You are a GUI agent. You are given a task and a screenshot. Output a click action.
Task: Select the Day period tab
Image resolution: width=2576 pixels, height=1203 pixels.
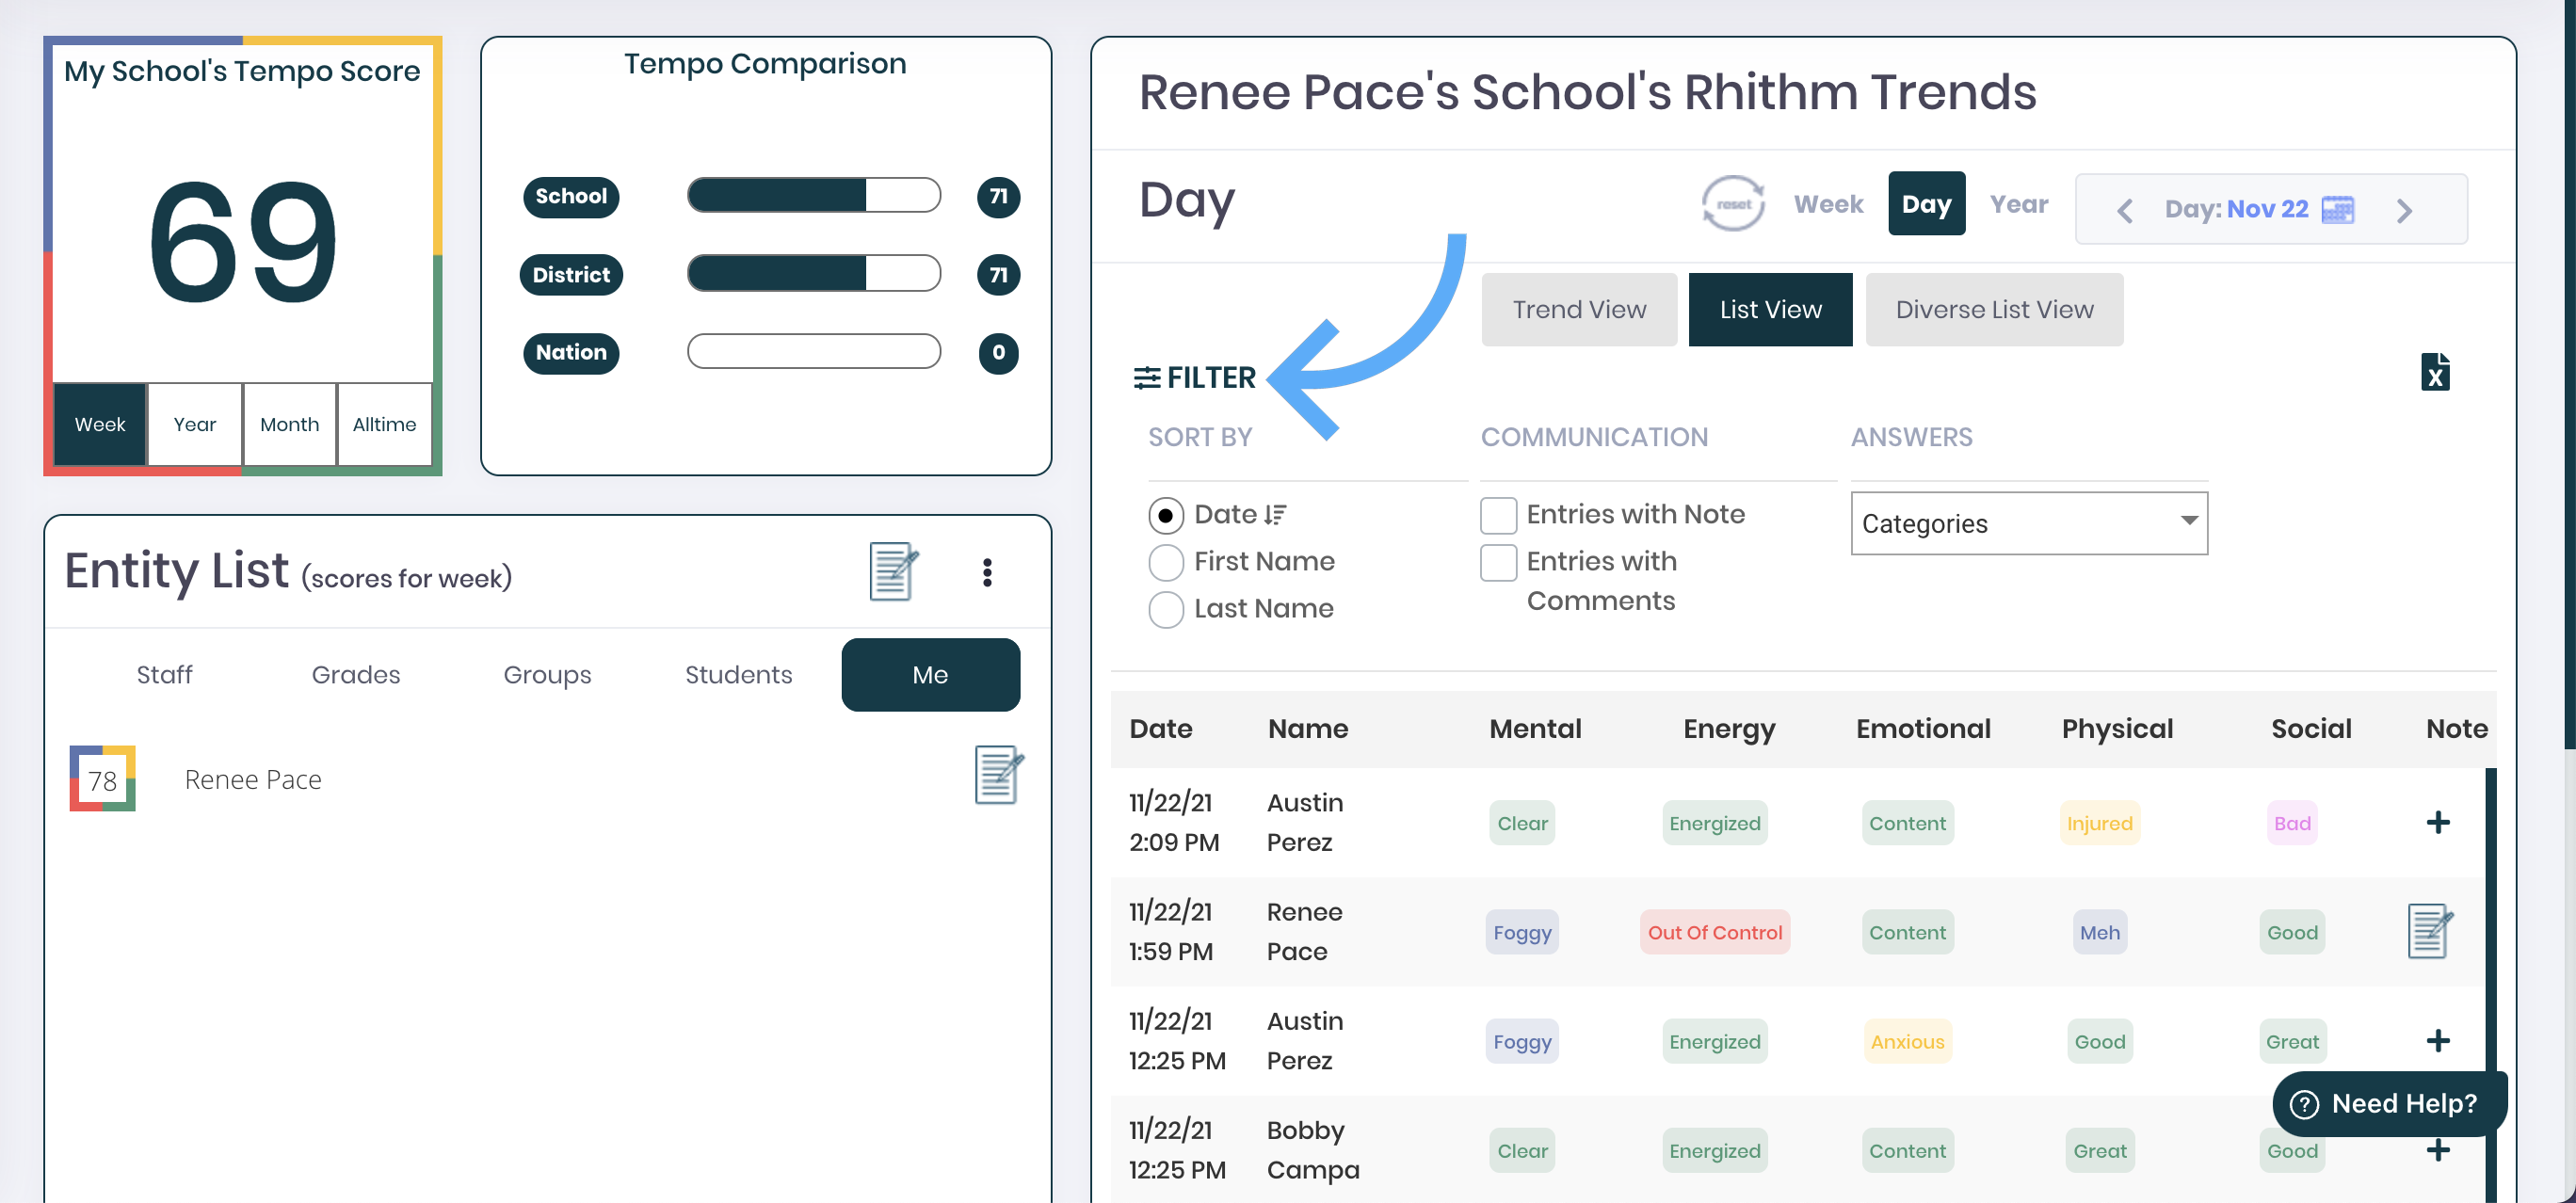(1926, 204)
